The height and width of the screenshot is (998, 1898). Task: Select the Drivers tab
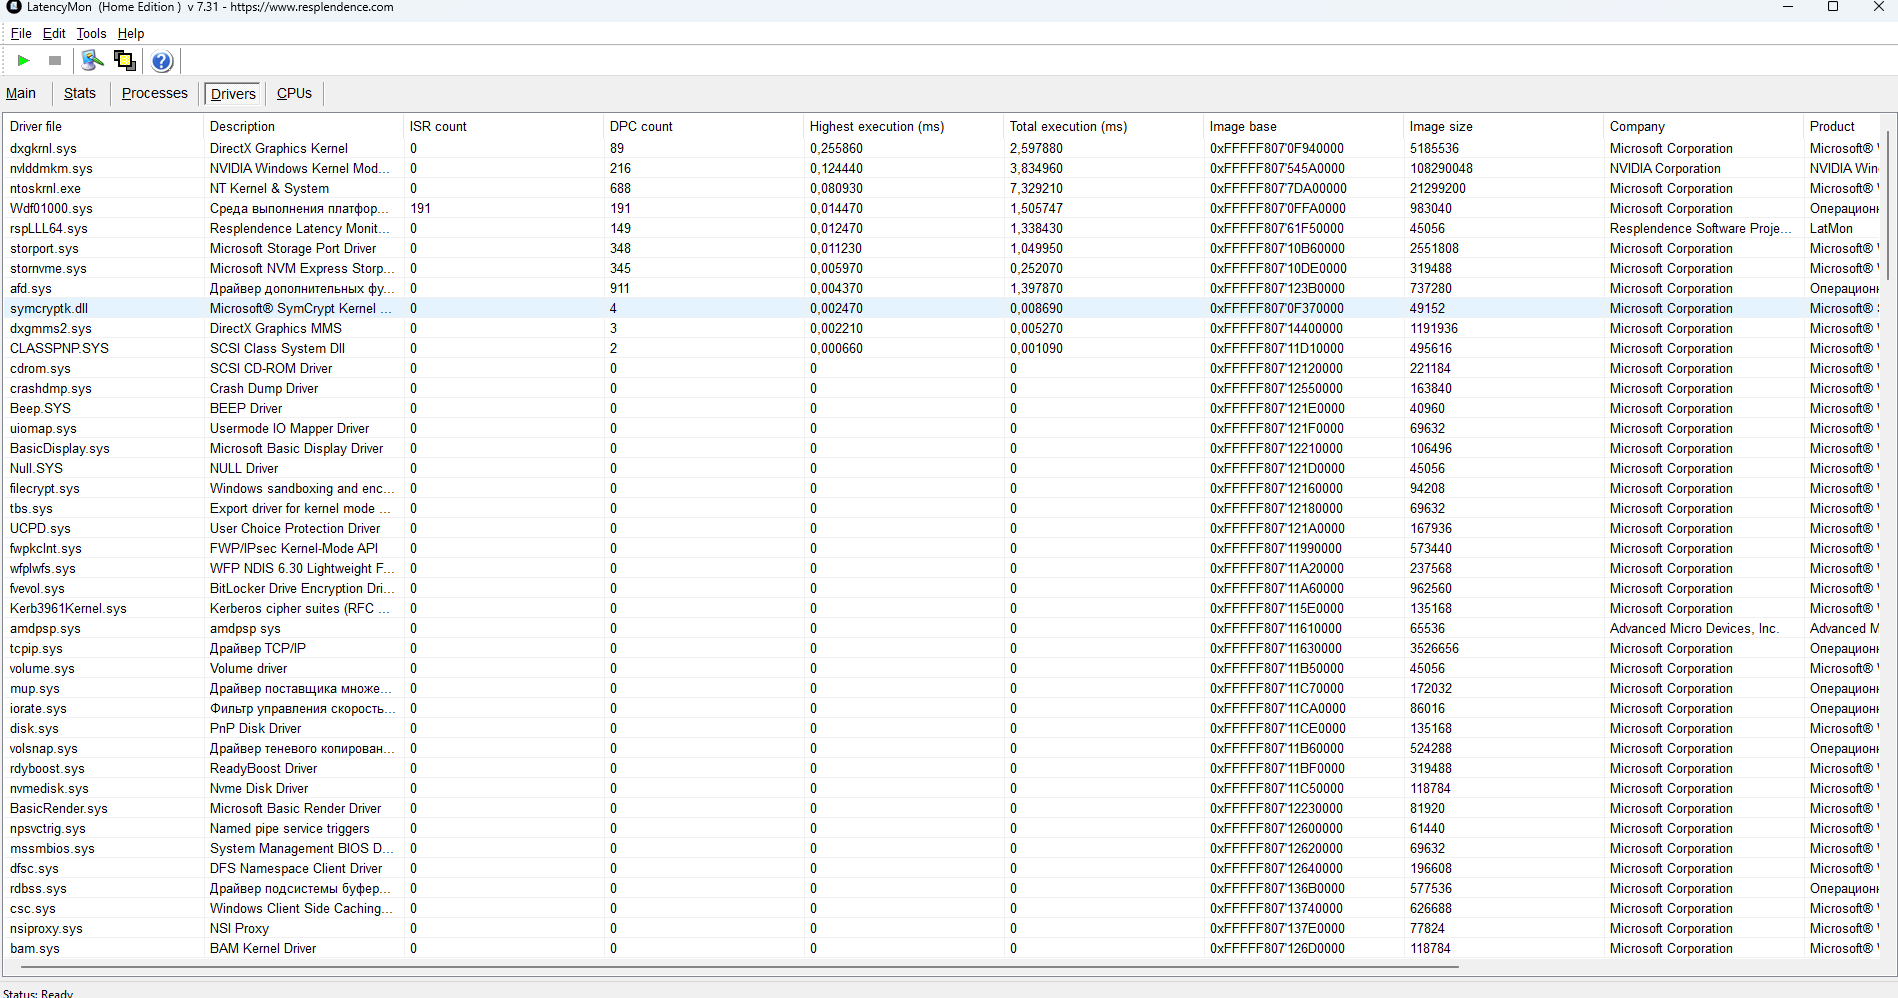tap(233, 94)
